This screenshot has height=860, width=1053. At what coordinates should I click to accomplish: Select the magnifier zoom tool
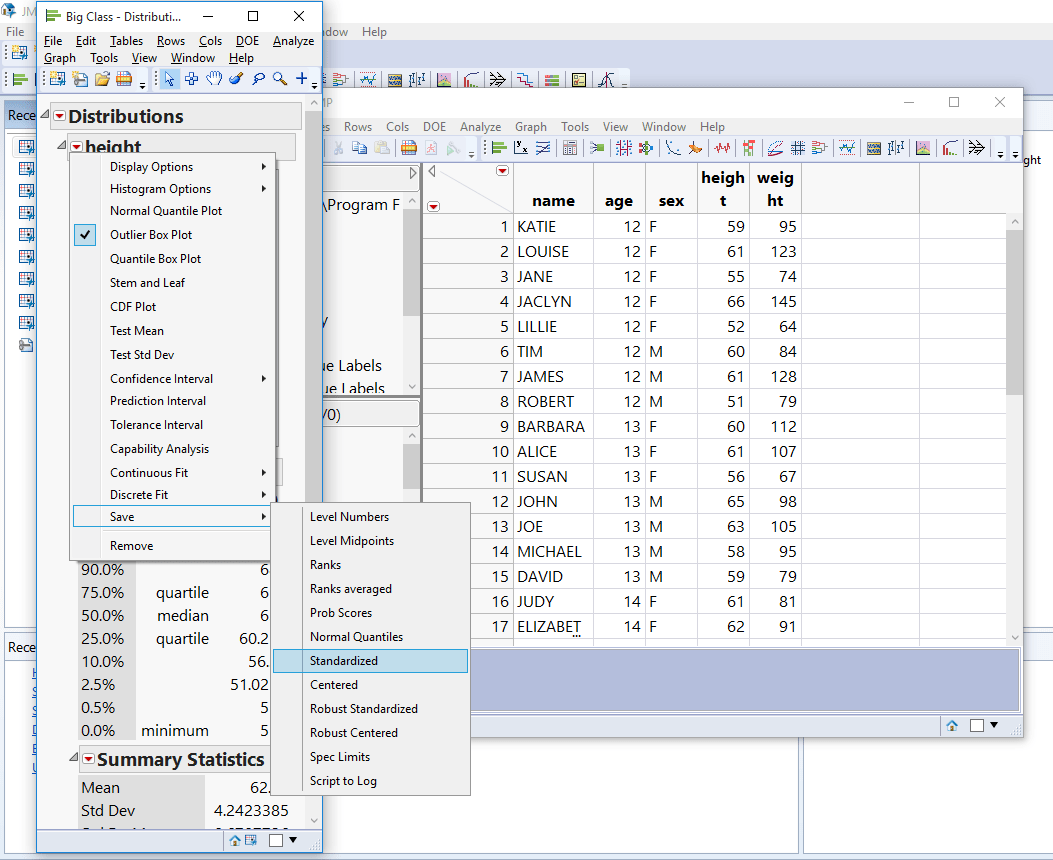(x=279, y=79)
